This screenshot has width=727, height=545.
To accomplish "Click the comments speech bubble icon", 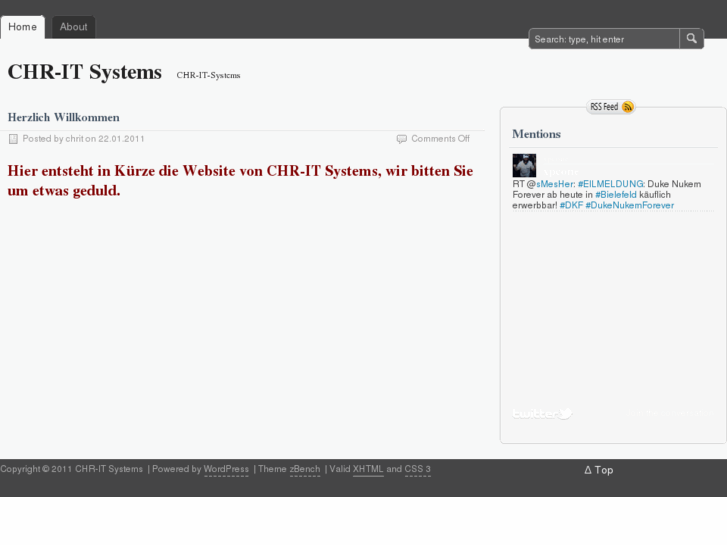I will point(402,139).
